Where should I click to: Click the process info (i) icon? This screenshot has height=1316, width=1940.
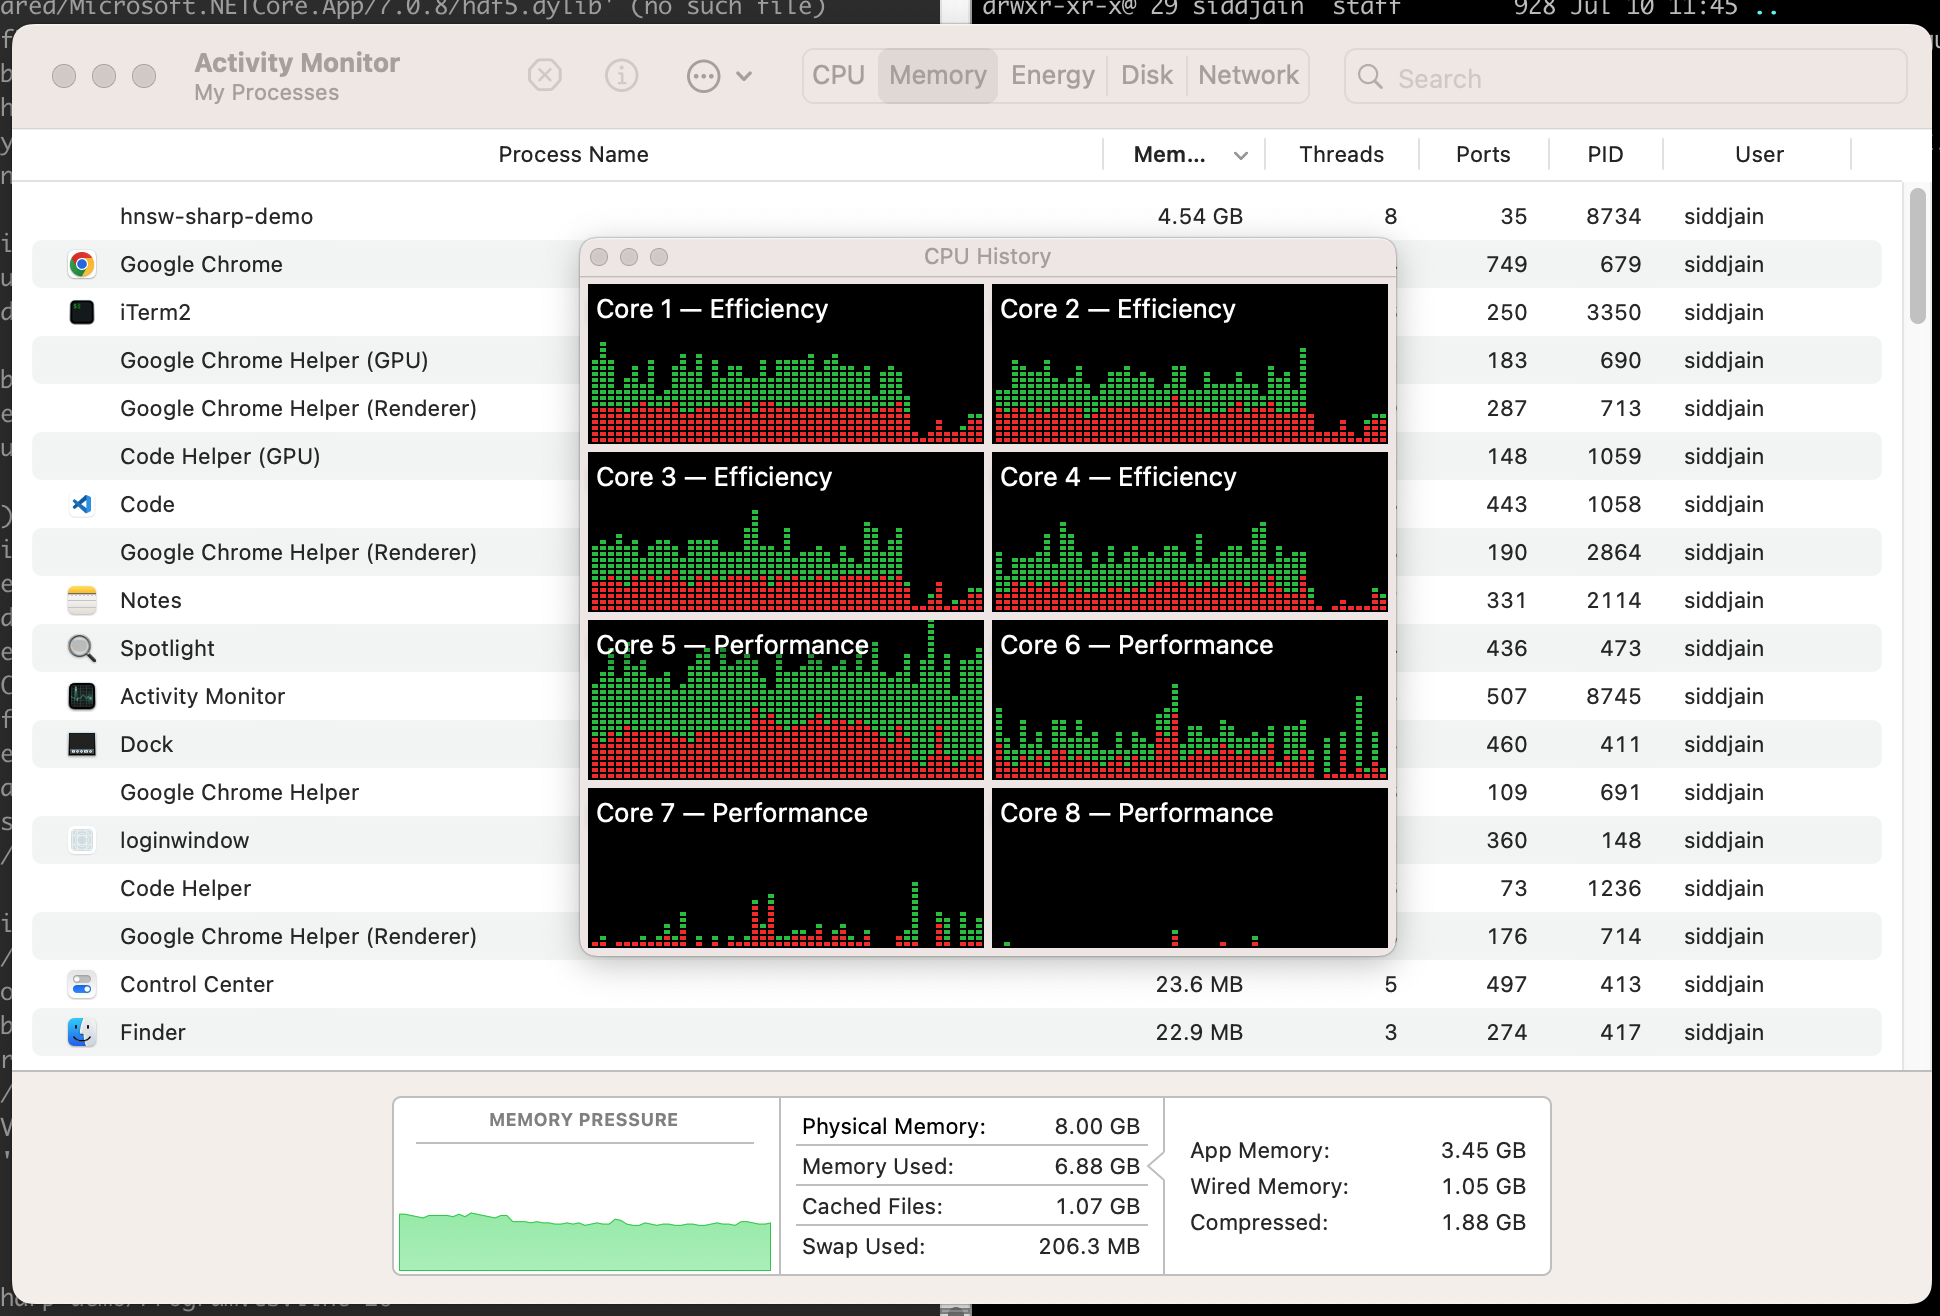pyautogui.click(x=622, y=76)
